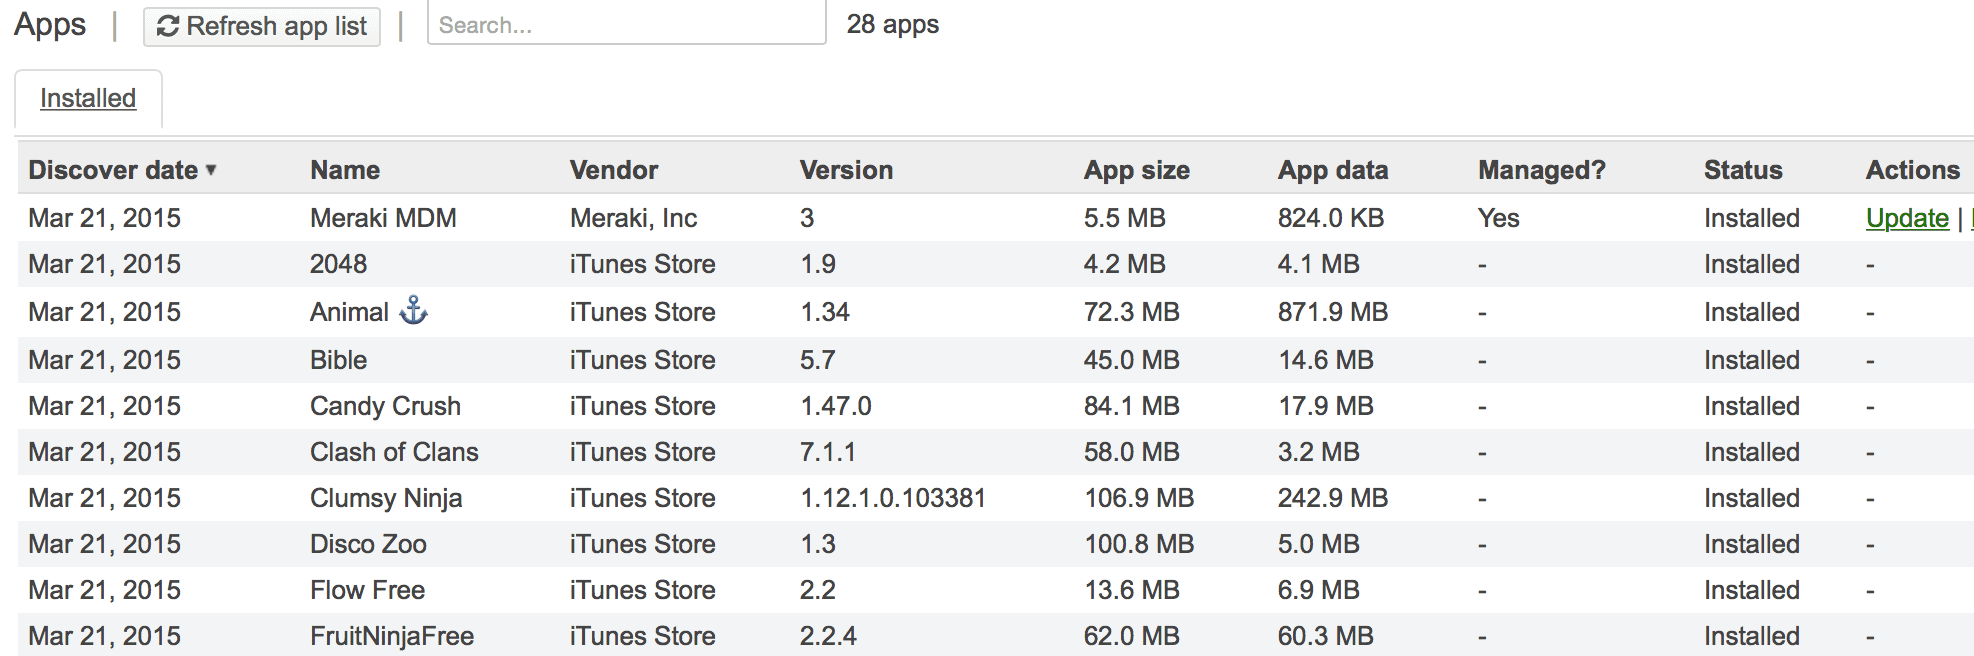The height and width of the screenshot is (656, 1974).
Task: Click version 1.34 for Animal
Action: click(824, 312)
